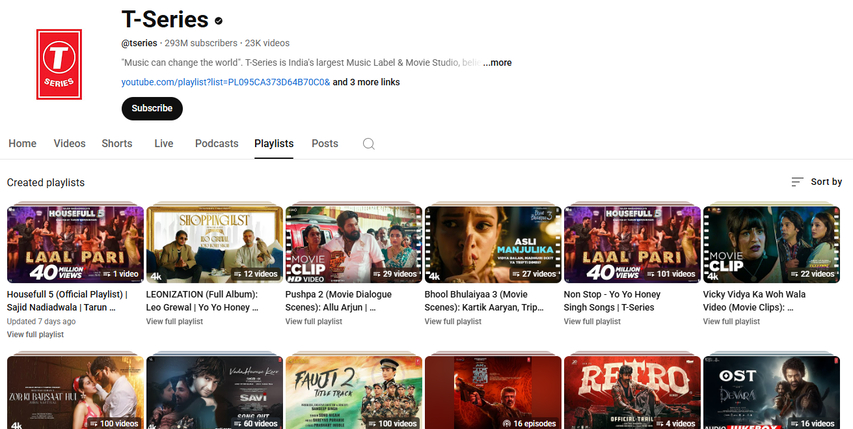This screenshot has width=853, height=429.
Task: Click the channel search magnifier icon
Action: click(369, 144)
